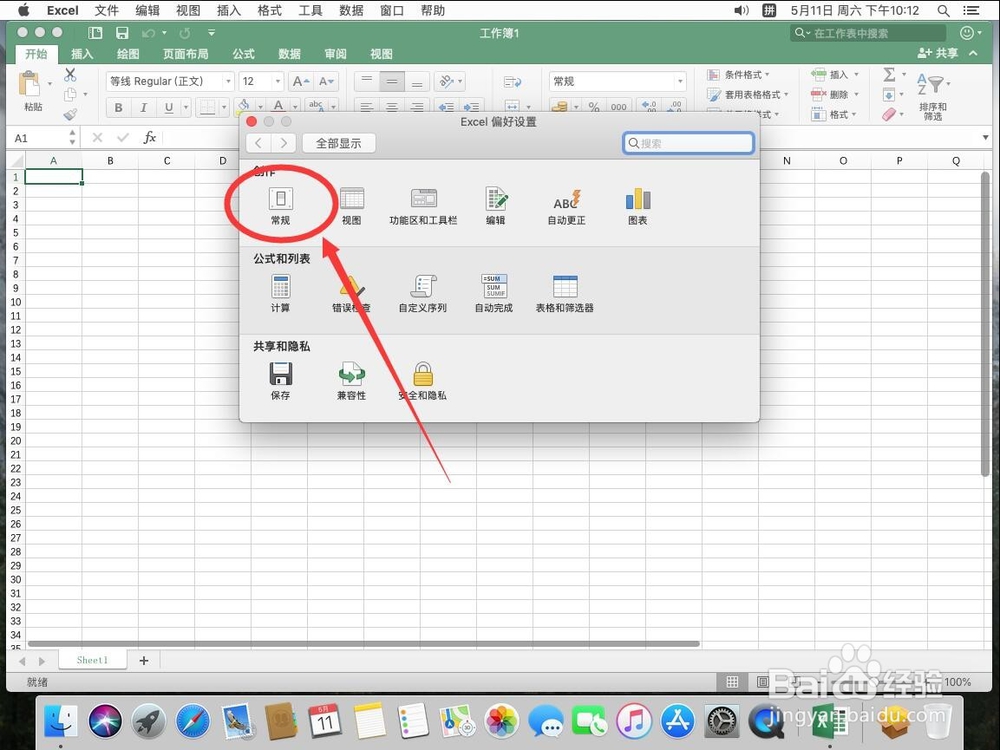
Task: Open System Preferences from the Dock
Action: click(722, 721)
